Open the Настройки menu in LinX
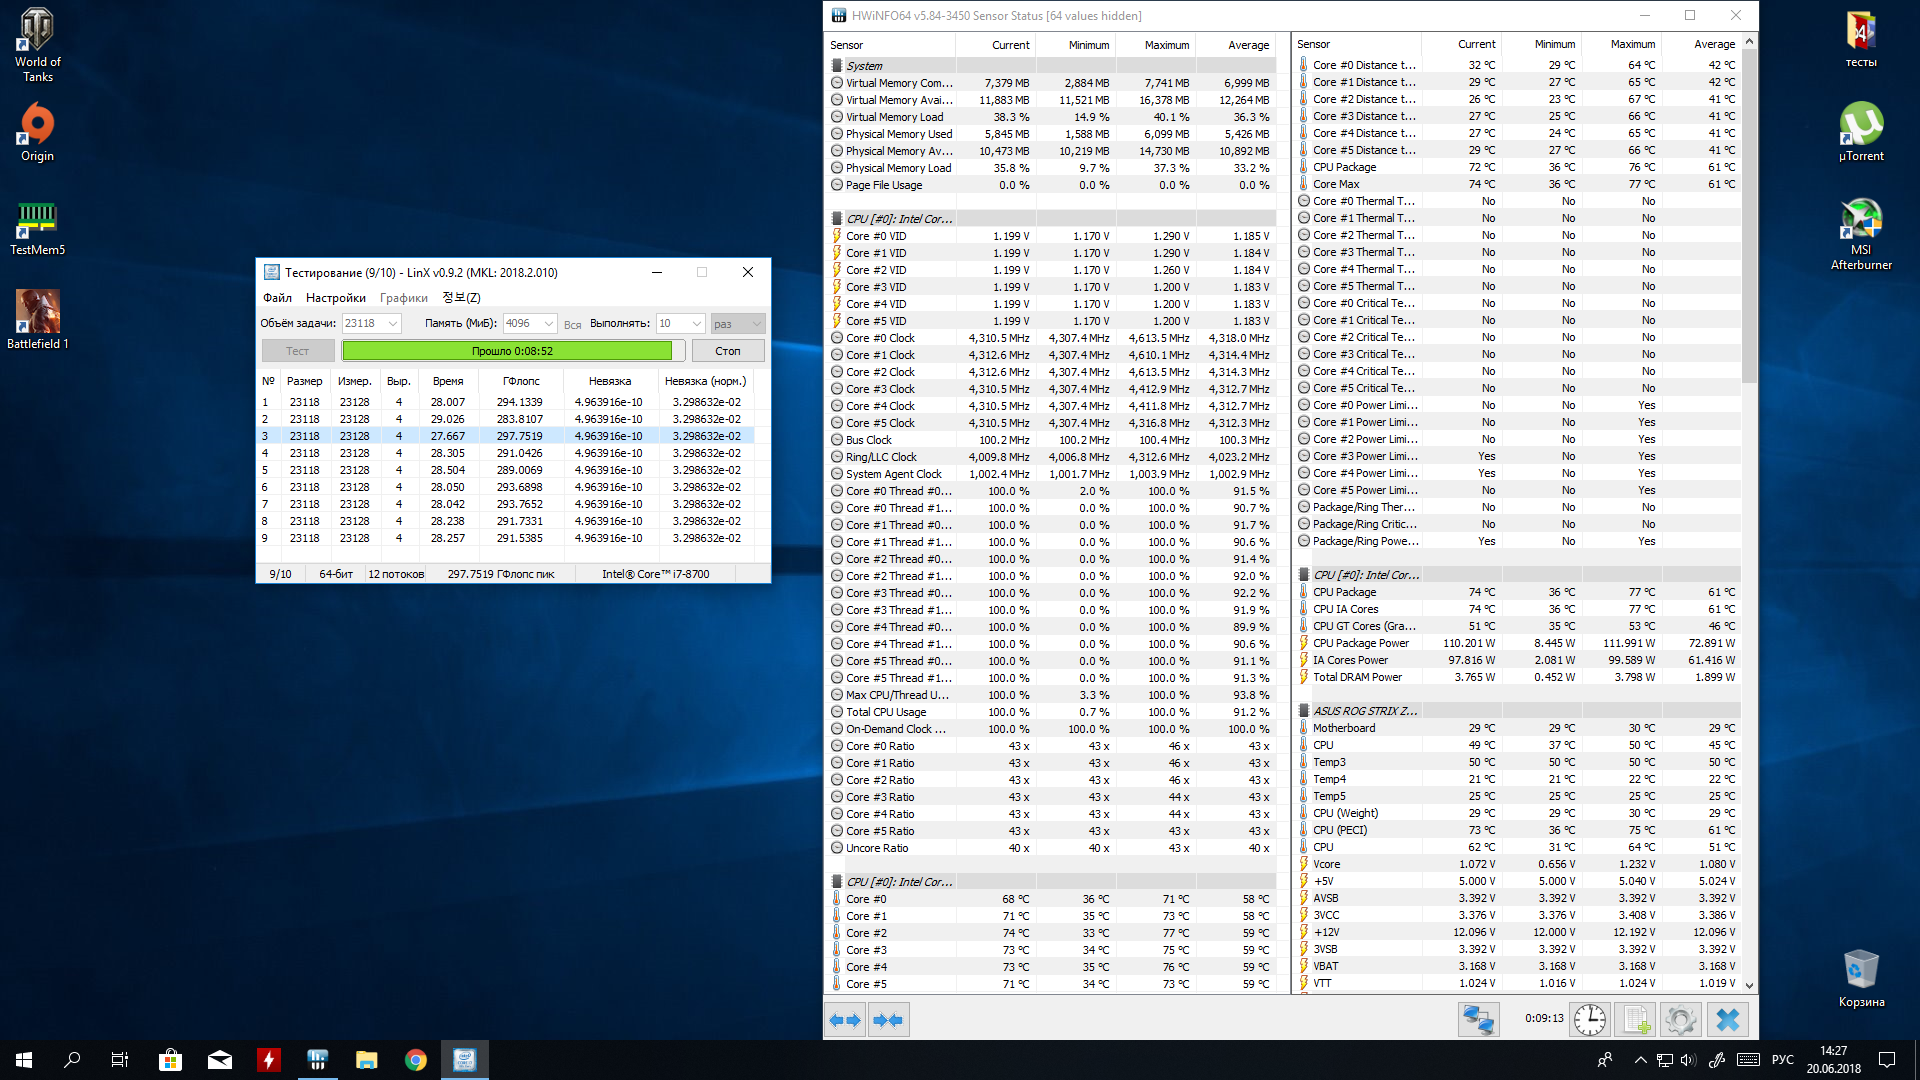The image size is (1920, 1080). click(x=335, y=298)
